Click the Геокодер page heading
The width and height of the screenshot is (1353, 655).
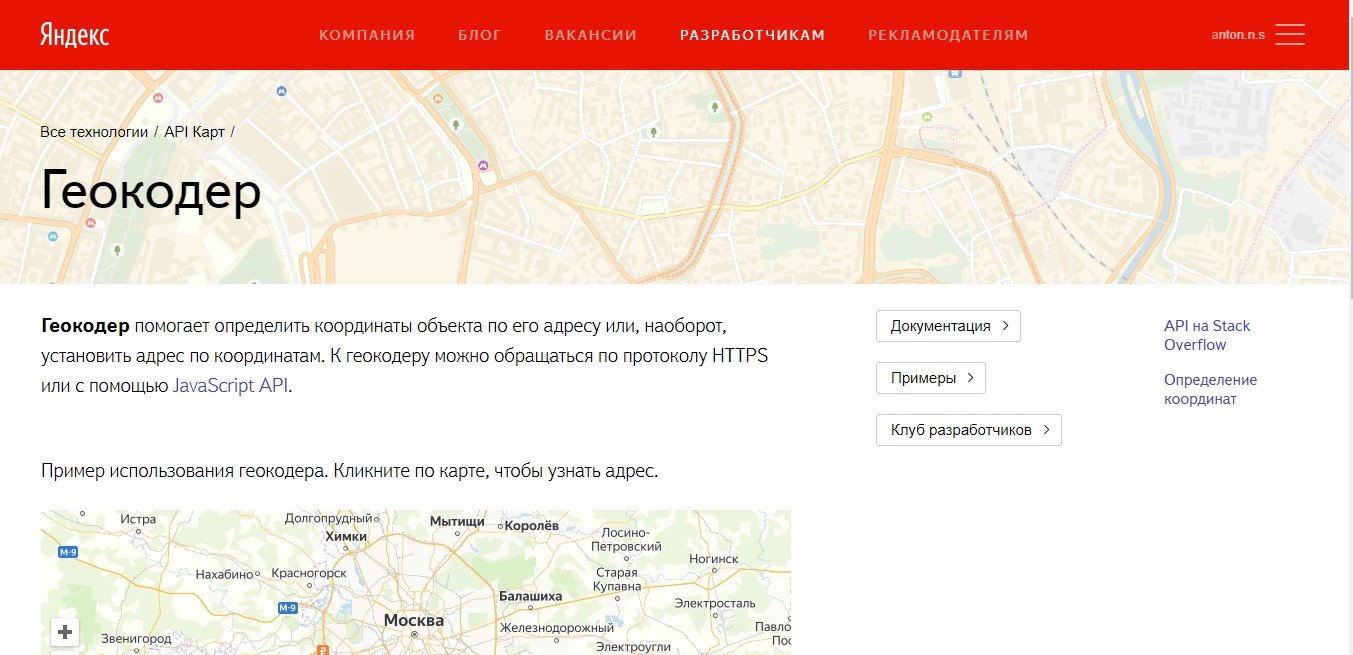point(151,191)
